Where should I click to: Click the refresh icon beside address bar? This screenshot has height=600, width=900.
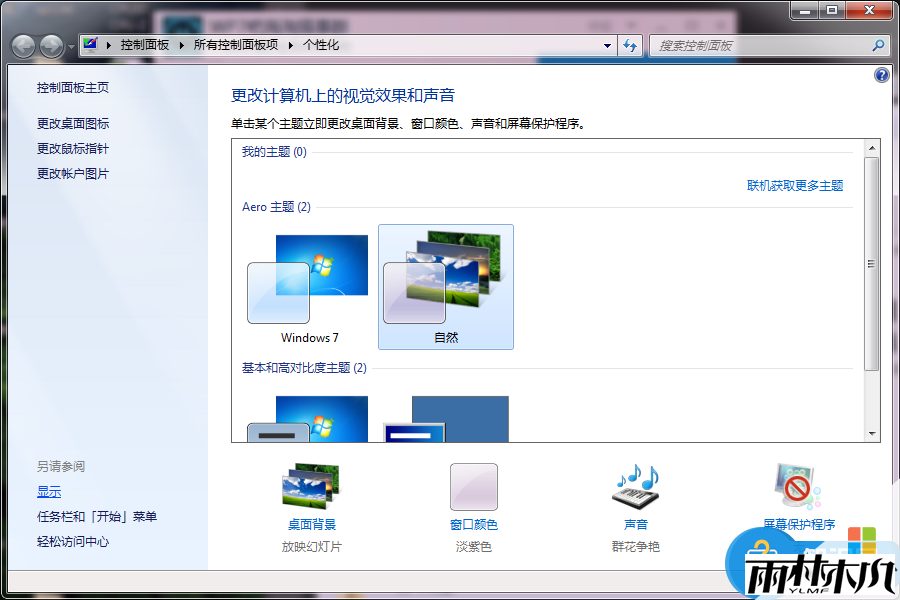point(630,45)
